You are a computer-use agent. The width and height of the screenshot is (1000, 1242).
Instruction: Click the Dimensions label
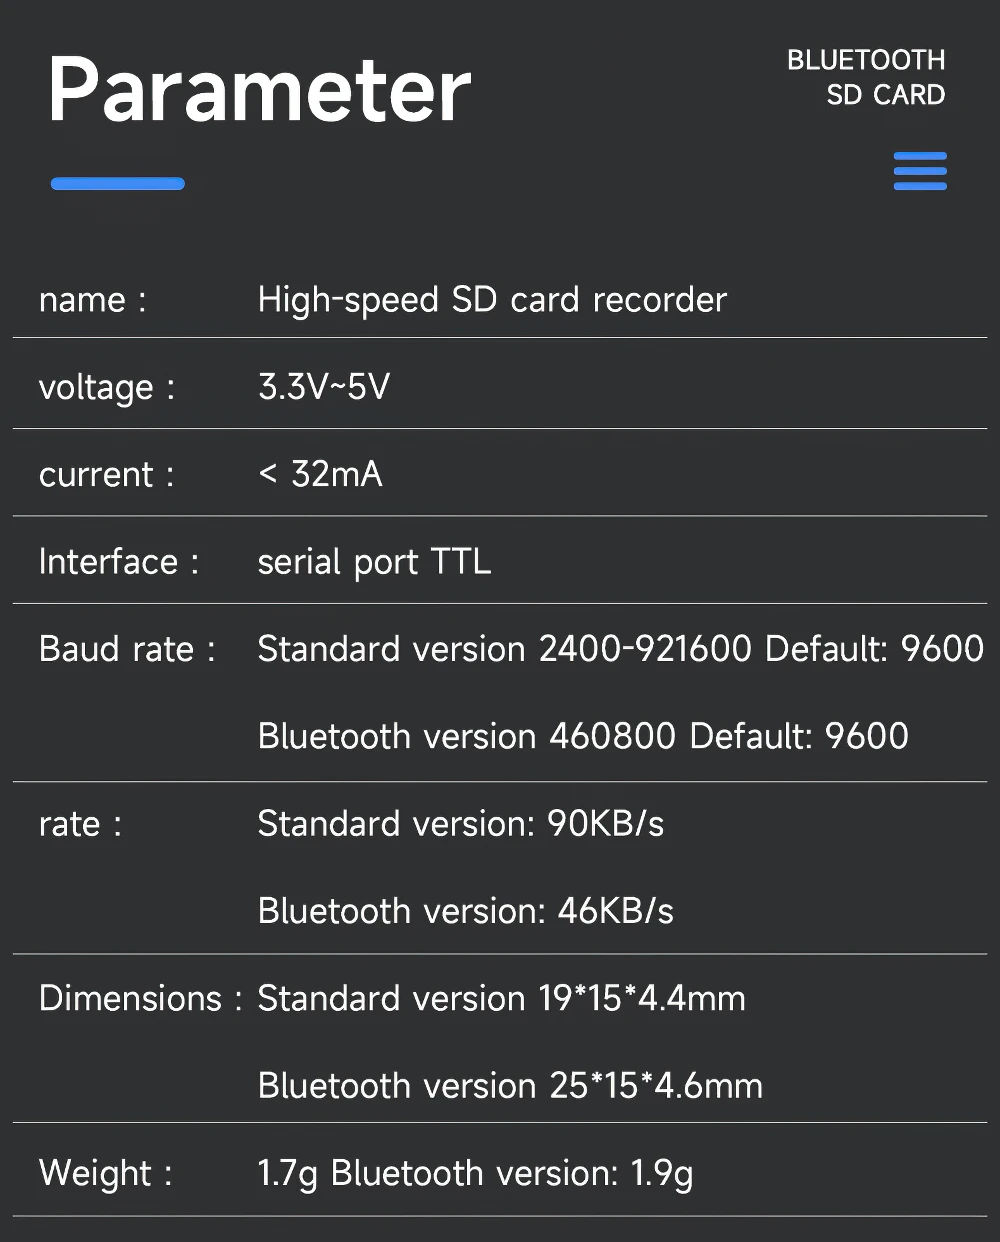(x=140, y=998)
